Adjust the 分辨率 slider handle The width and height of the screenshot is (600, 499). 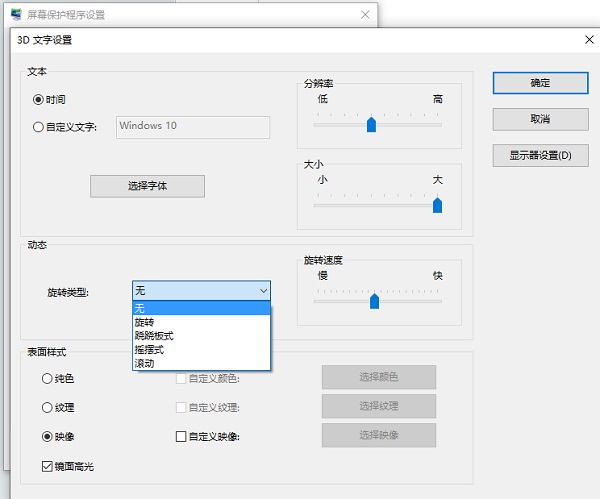tap(371, 124)
